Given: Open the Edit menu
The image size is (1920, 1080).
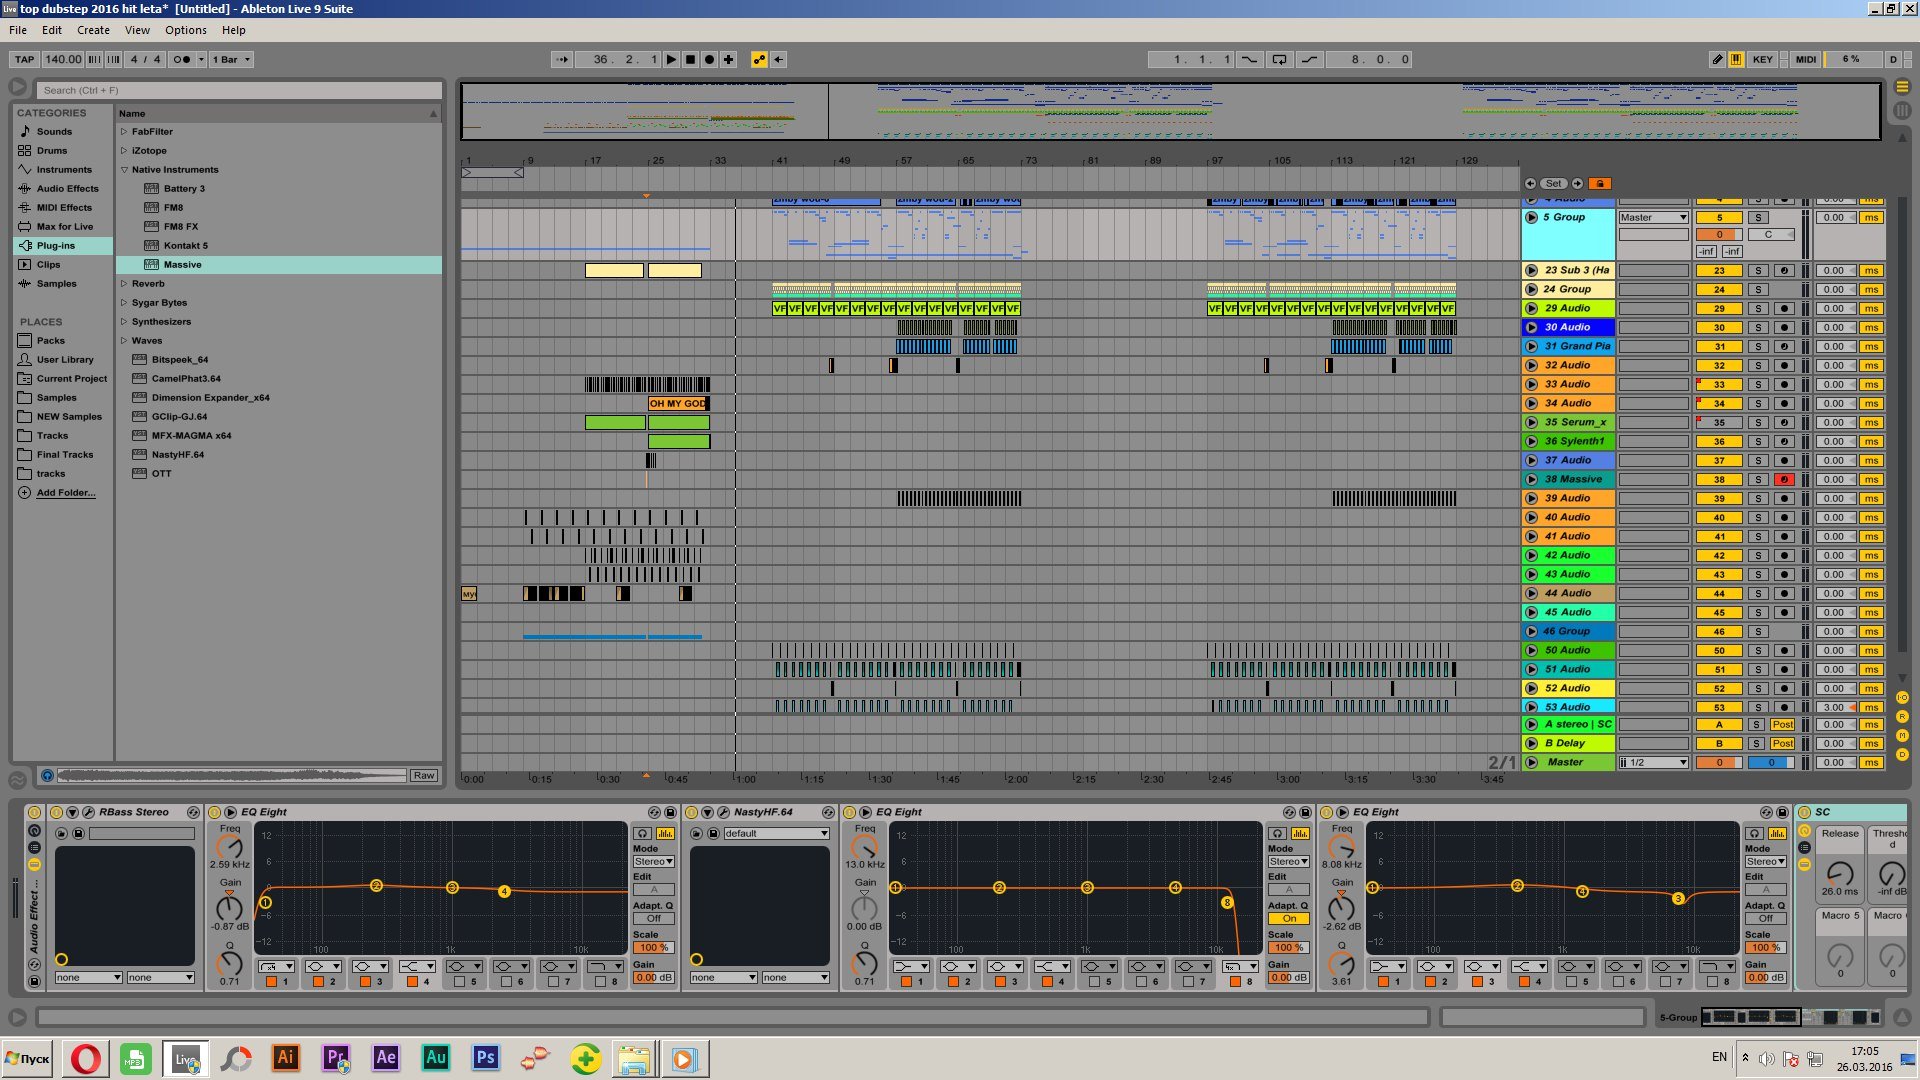Looking at the screenshot, I should [52, 30].
